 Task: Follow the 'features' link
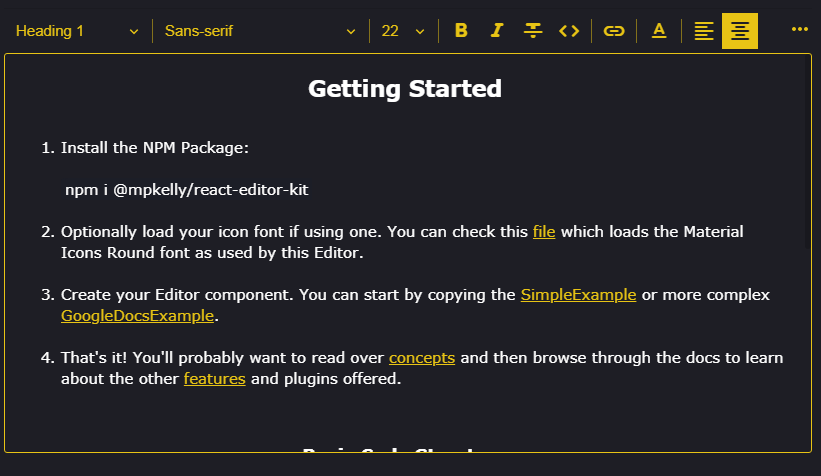(x=214, y=379)
